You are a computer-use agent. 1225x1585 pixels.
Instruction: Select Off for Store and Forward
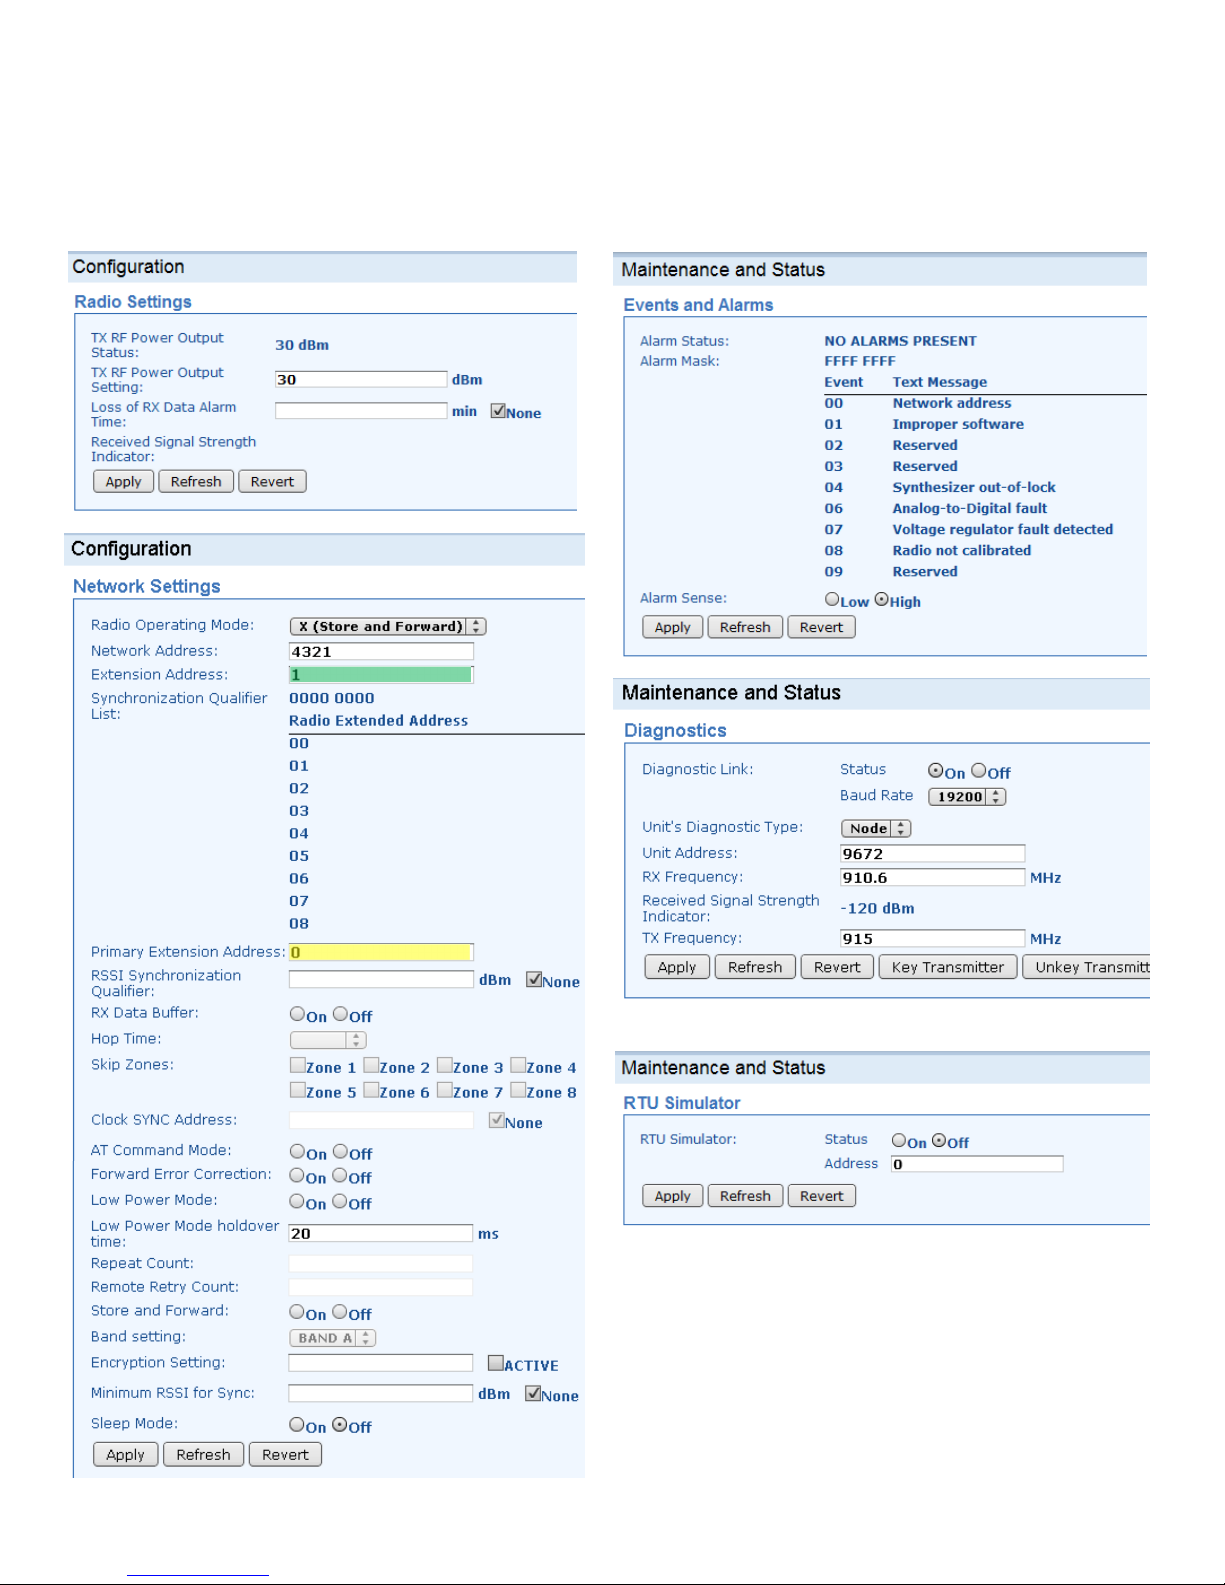click(x=340, y=1312)
